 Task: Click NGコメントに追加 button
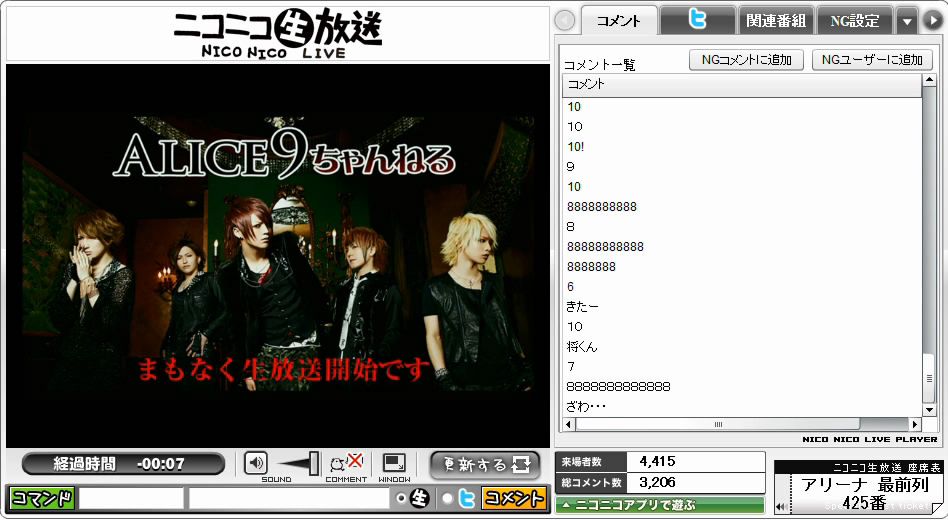point(747,60)
